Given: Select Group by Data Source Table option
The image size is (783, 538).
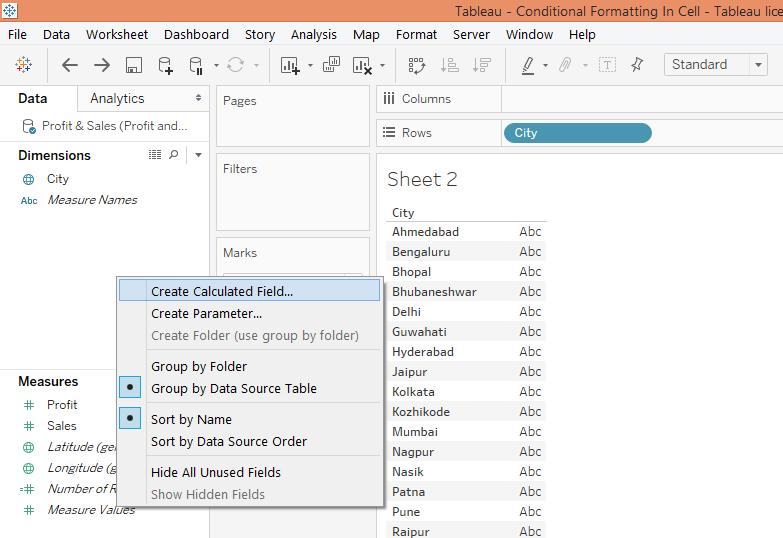Looking at the screenshot, I should point(233,389).
